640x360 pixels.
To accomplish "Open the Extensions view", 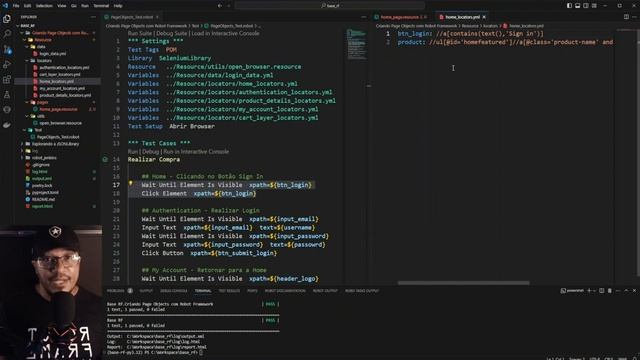I will coord(7,80).
